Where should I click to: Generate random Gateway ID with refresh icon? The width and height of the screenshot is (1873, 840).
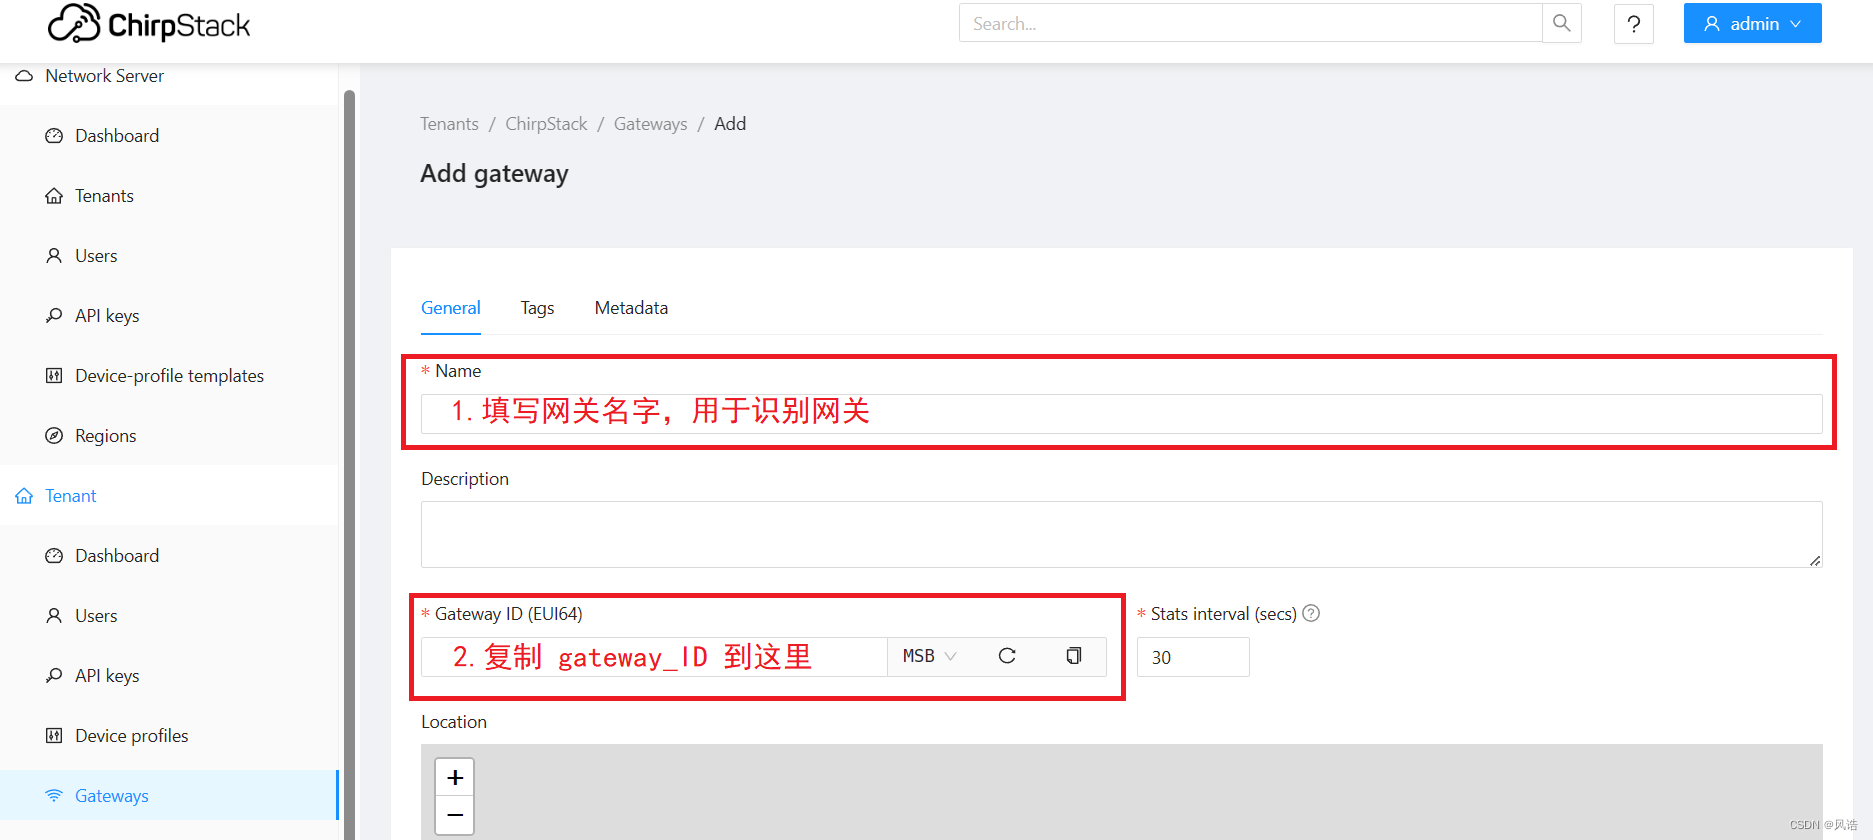click(1007, 656)
